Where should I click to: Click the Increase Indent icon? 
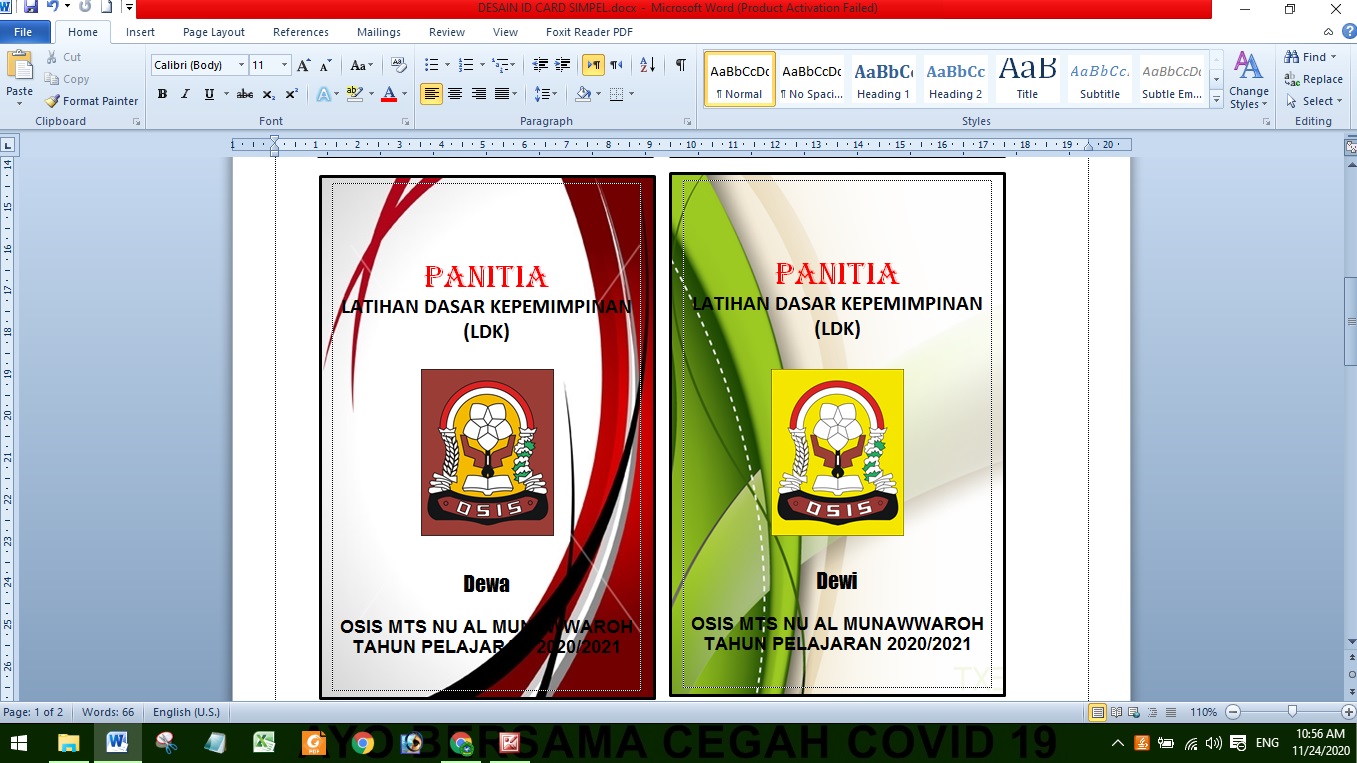click(563, 65)
